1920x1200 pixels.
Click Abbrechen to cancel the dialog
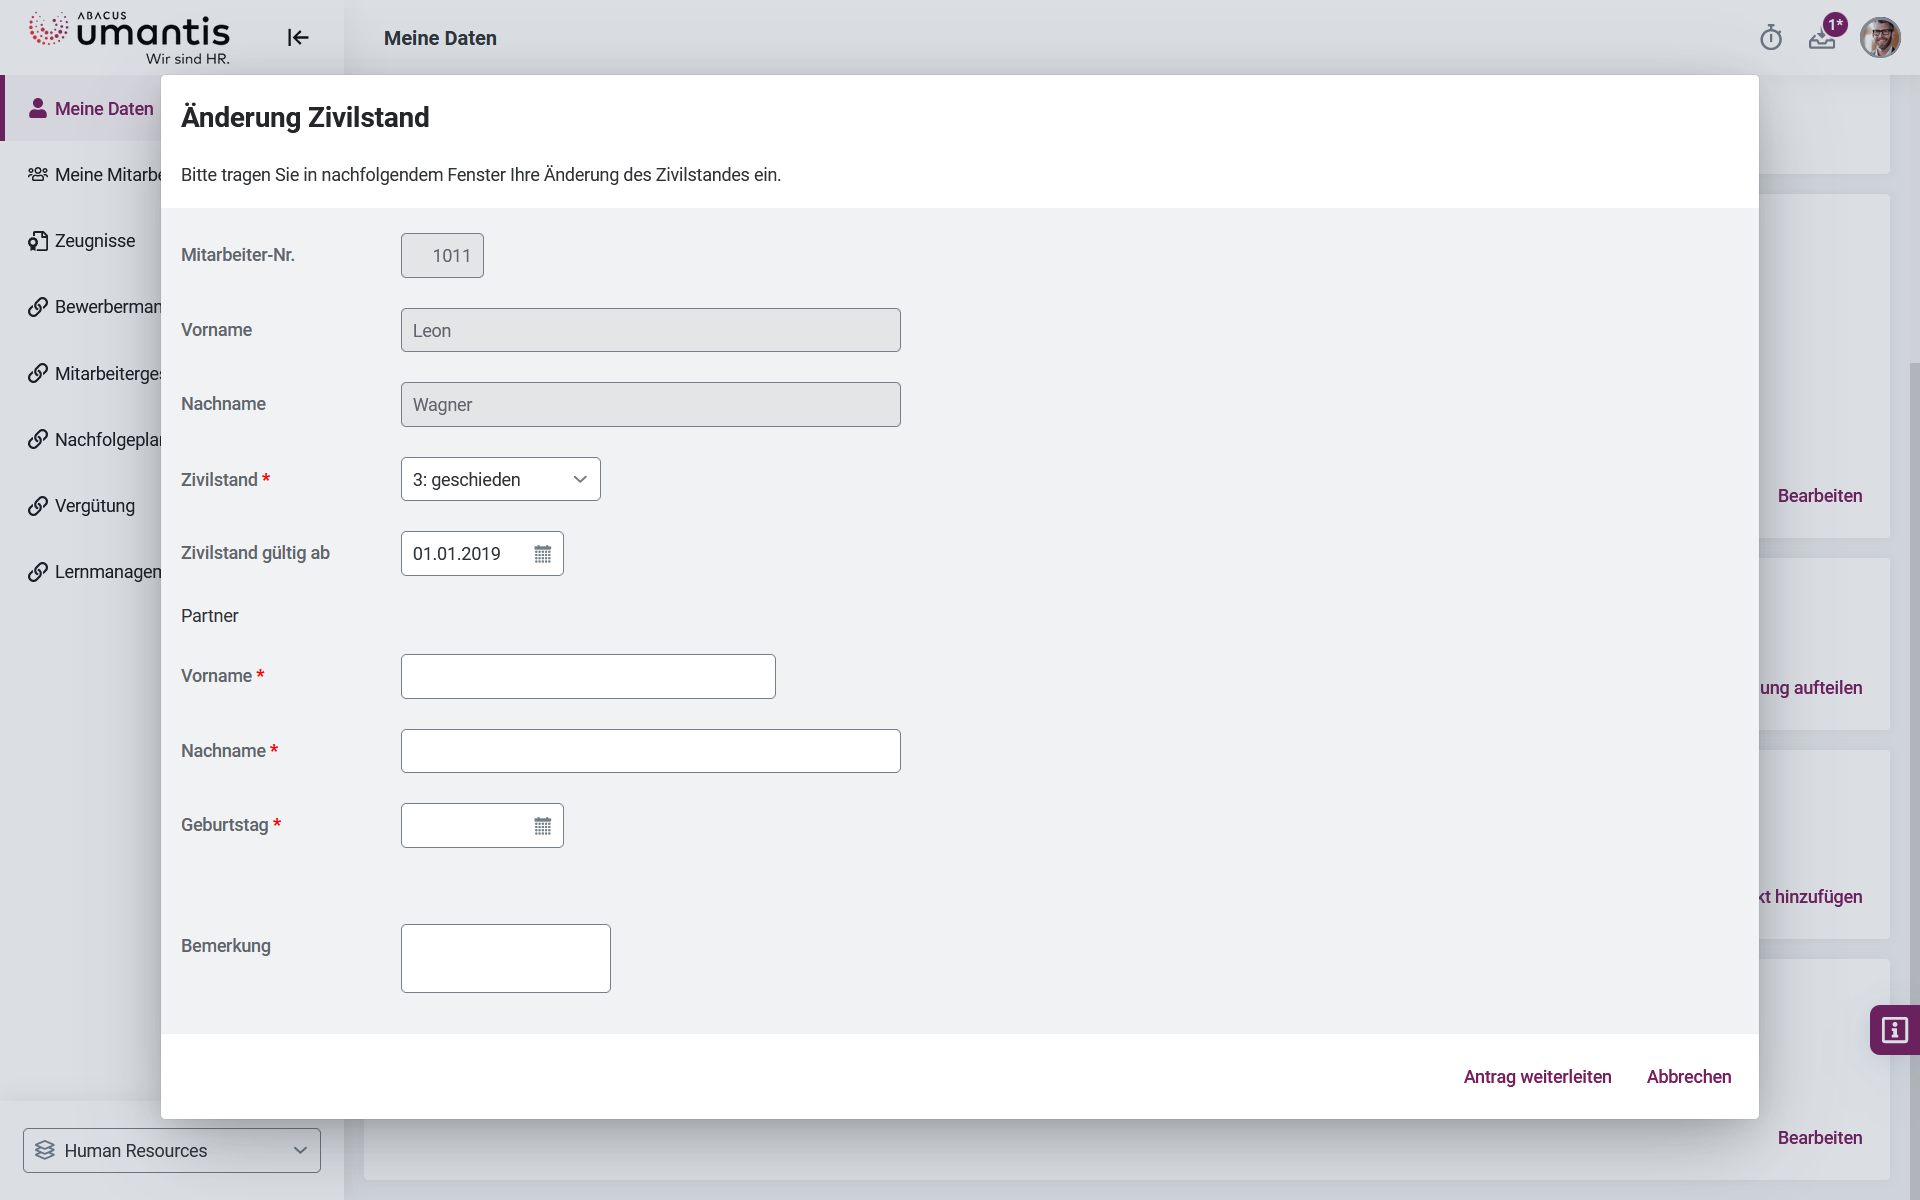click(x=1688, y=1077)
